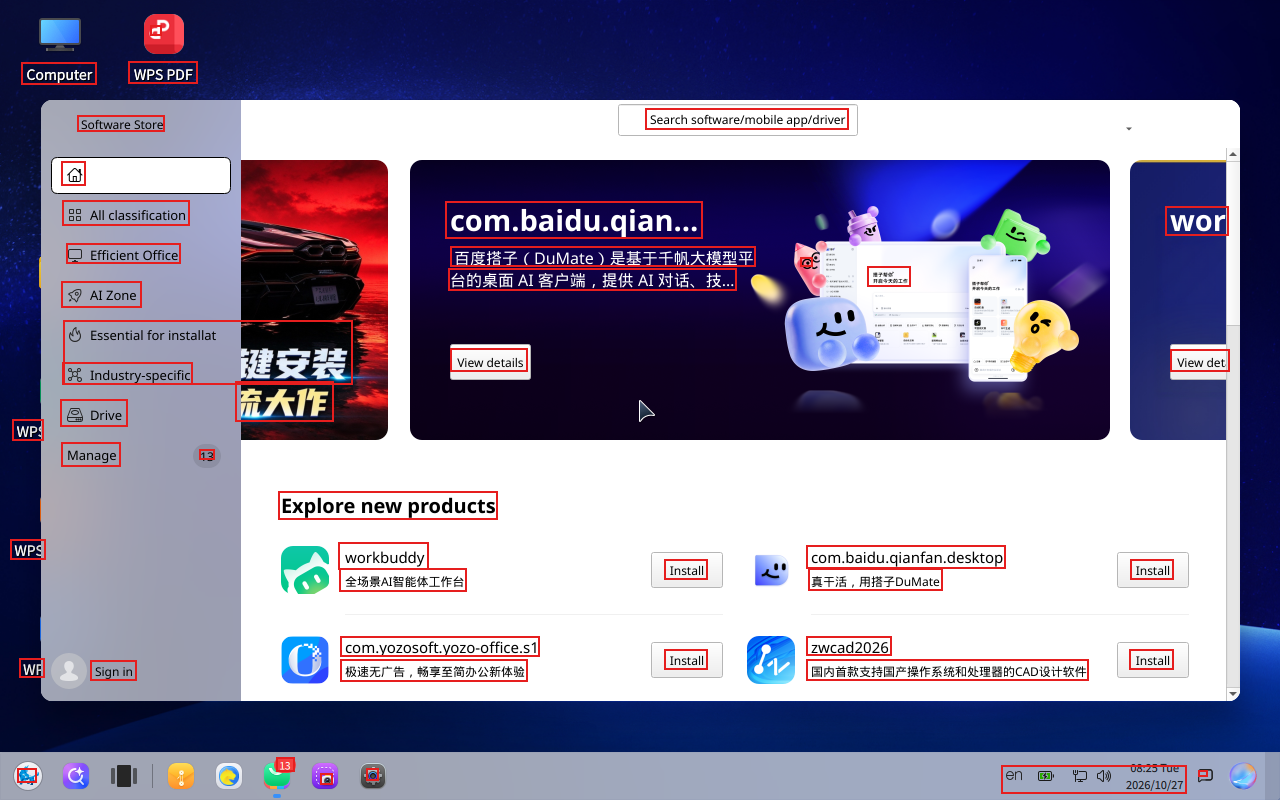Screen dimensions: 1280x800
Task: Click the zwcad2026 app icon
Action: point(771,660)
